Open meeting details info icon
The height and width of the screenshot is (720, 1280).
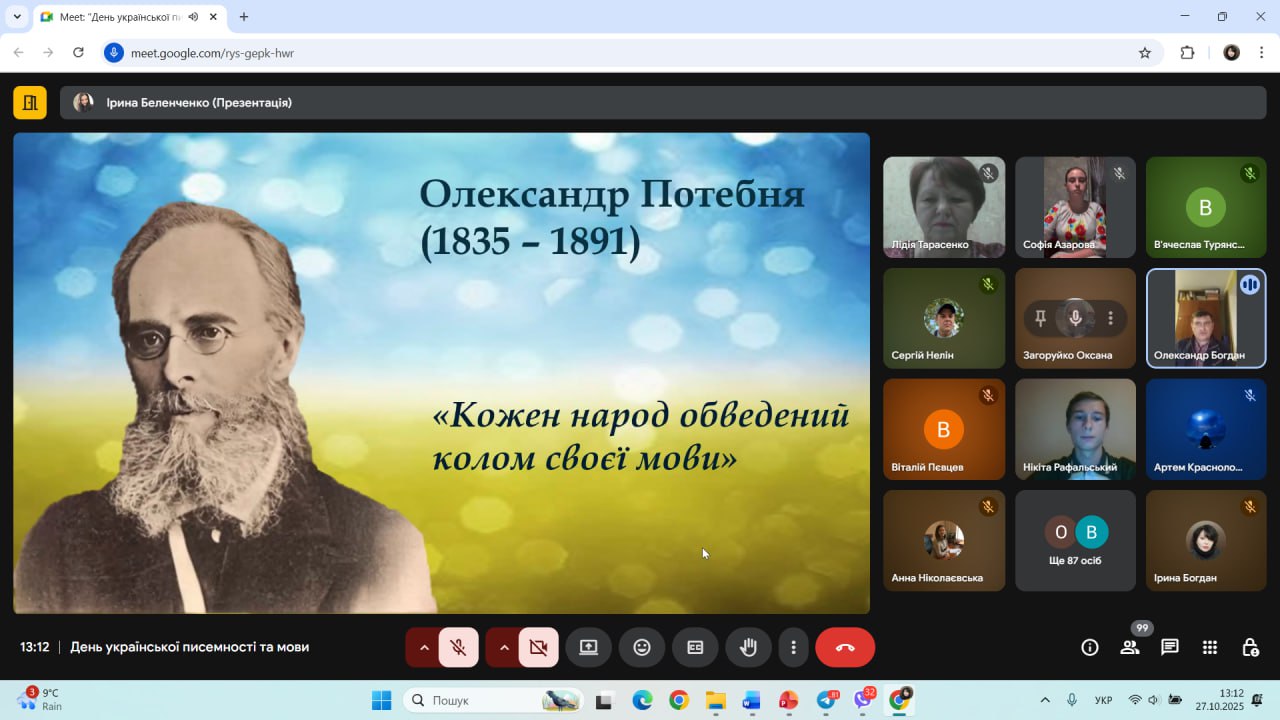[x=1090, y=647]
